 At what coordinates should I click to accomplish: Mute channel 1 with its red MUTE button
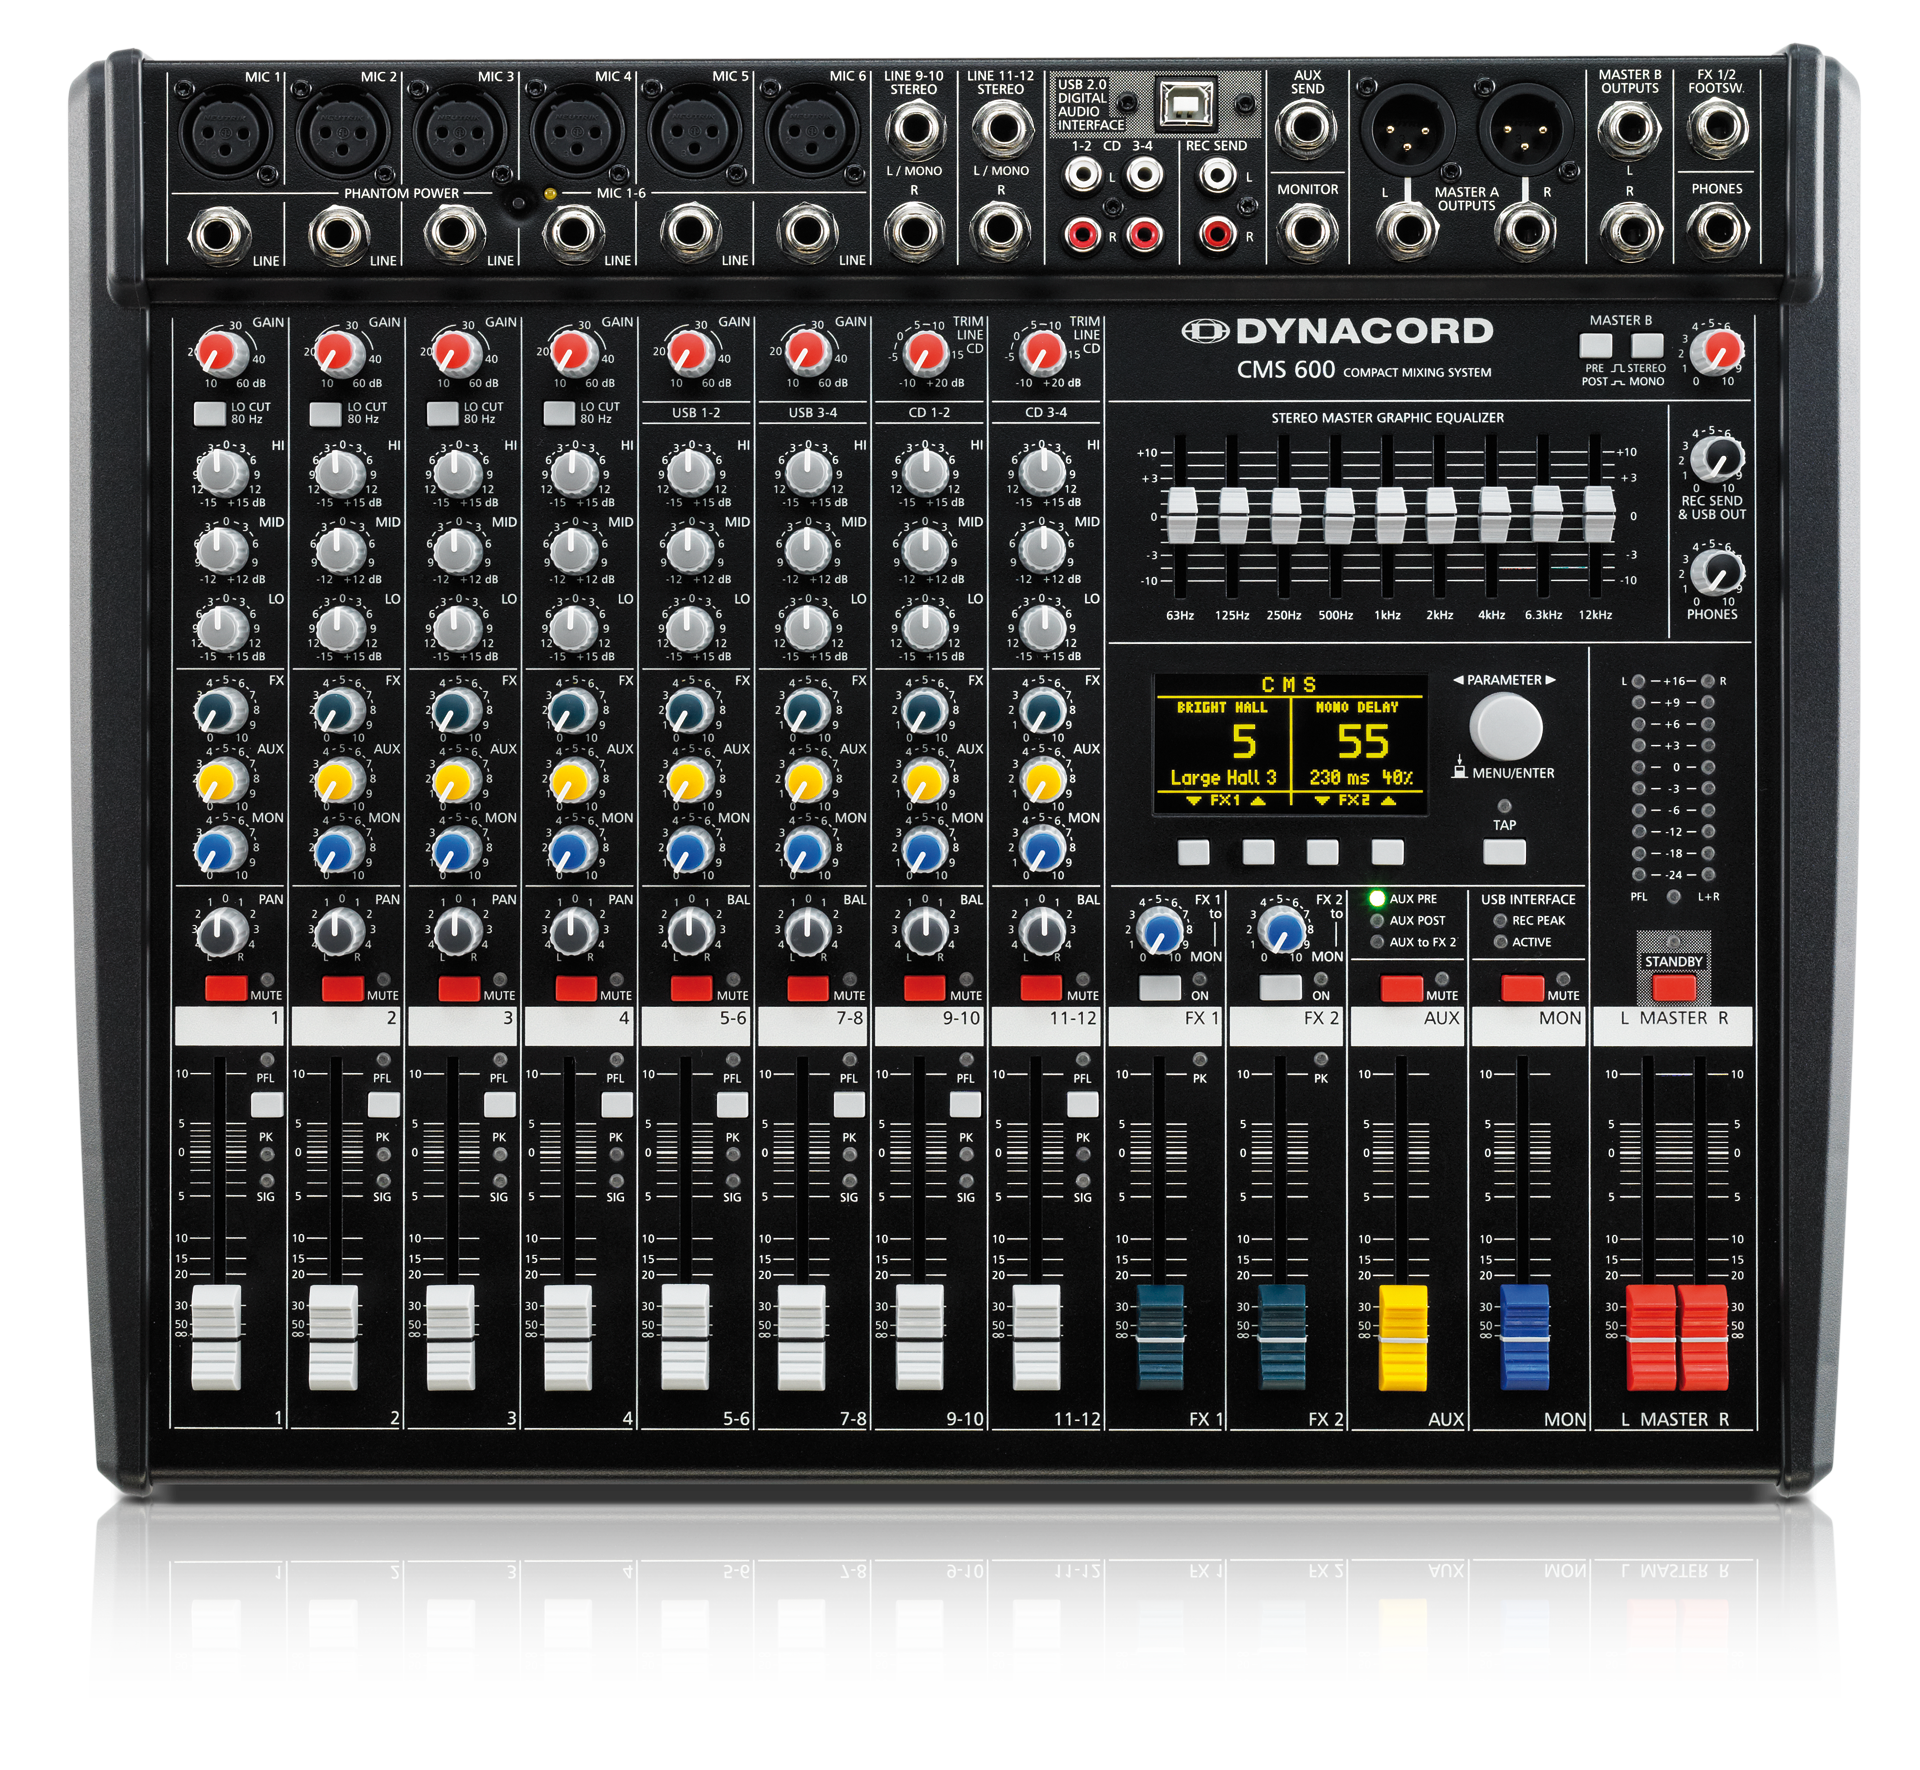[x=225, y=988]
